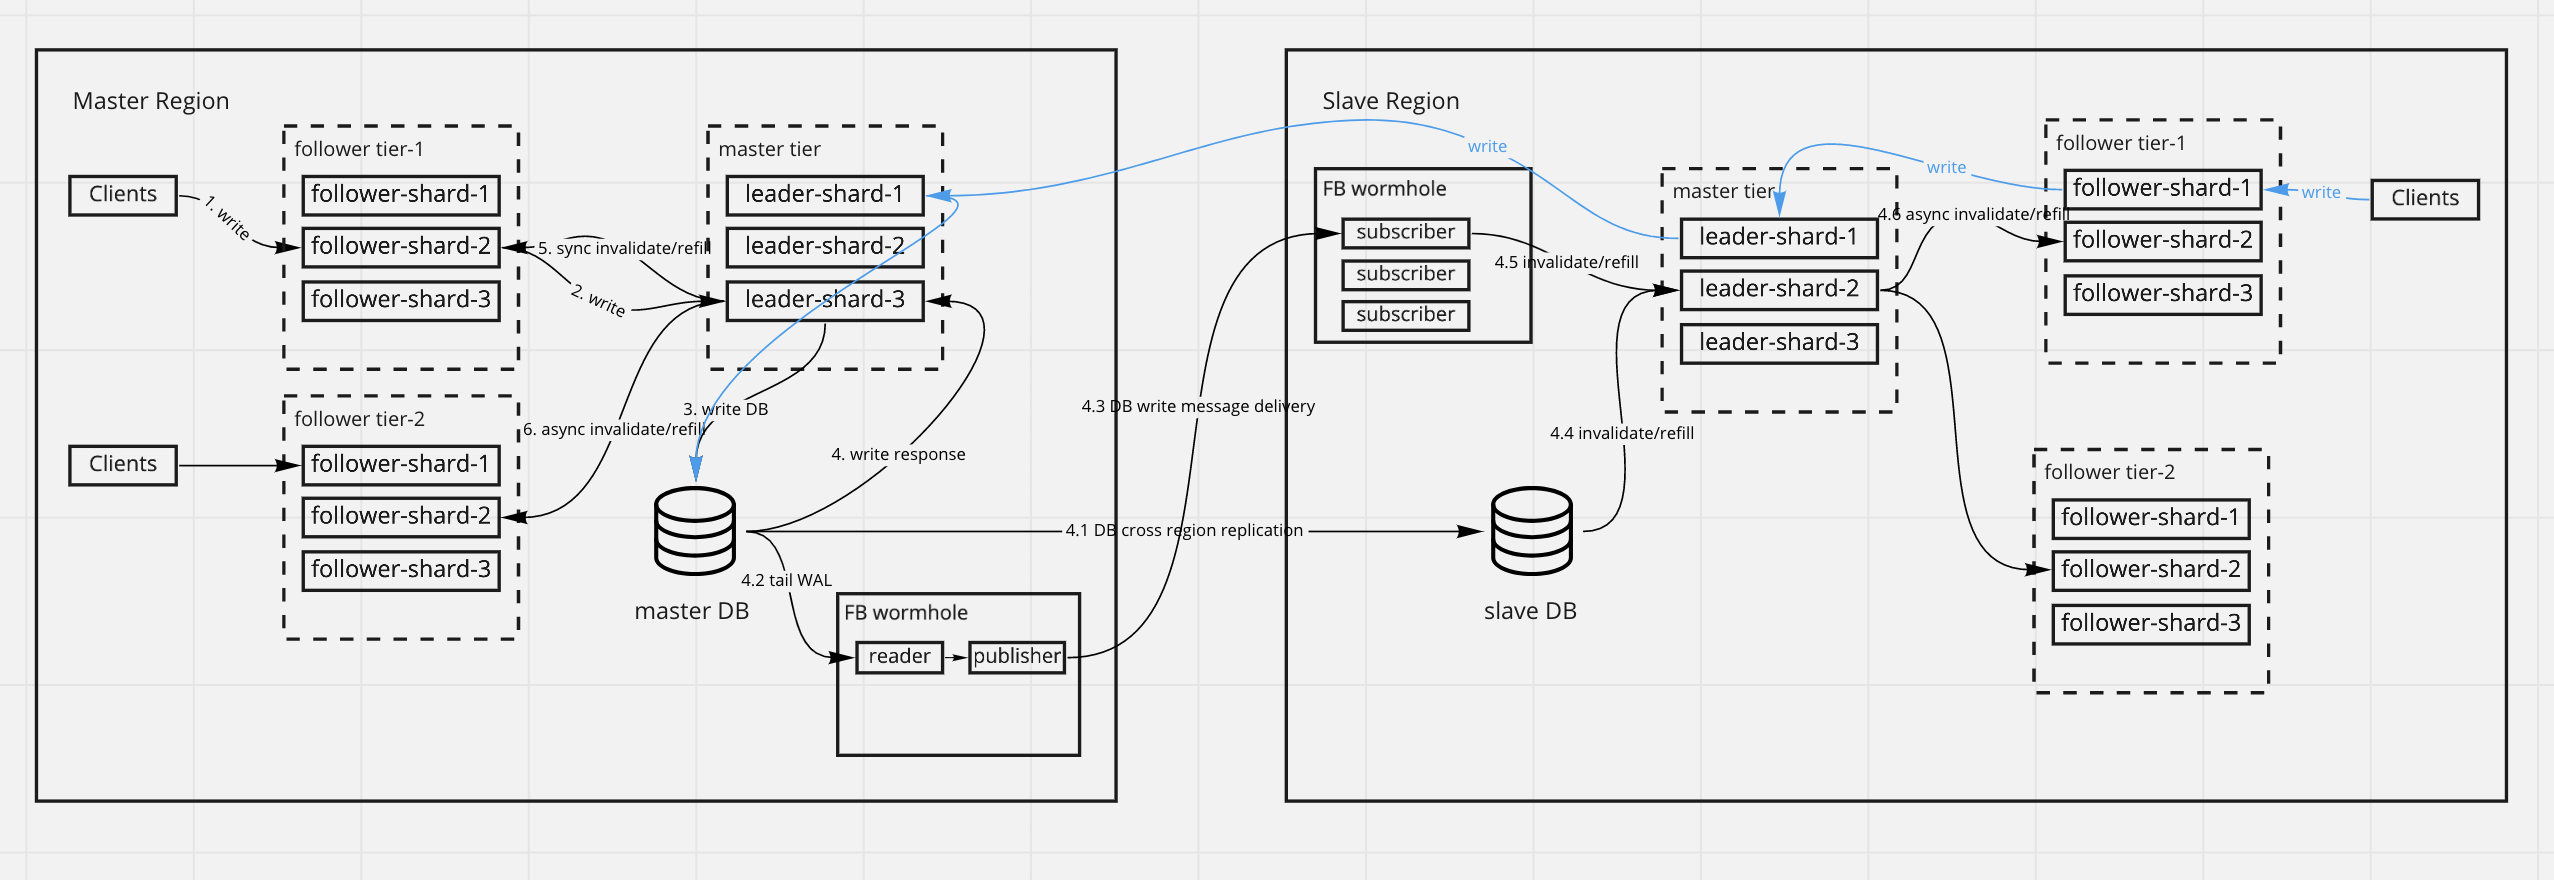Image resolution: width=2554 pixels, height=880 pixels.
Task: Select leader-shard-3 in Master Region master tier
Action: point(824,300)
